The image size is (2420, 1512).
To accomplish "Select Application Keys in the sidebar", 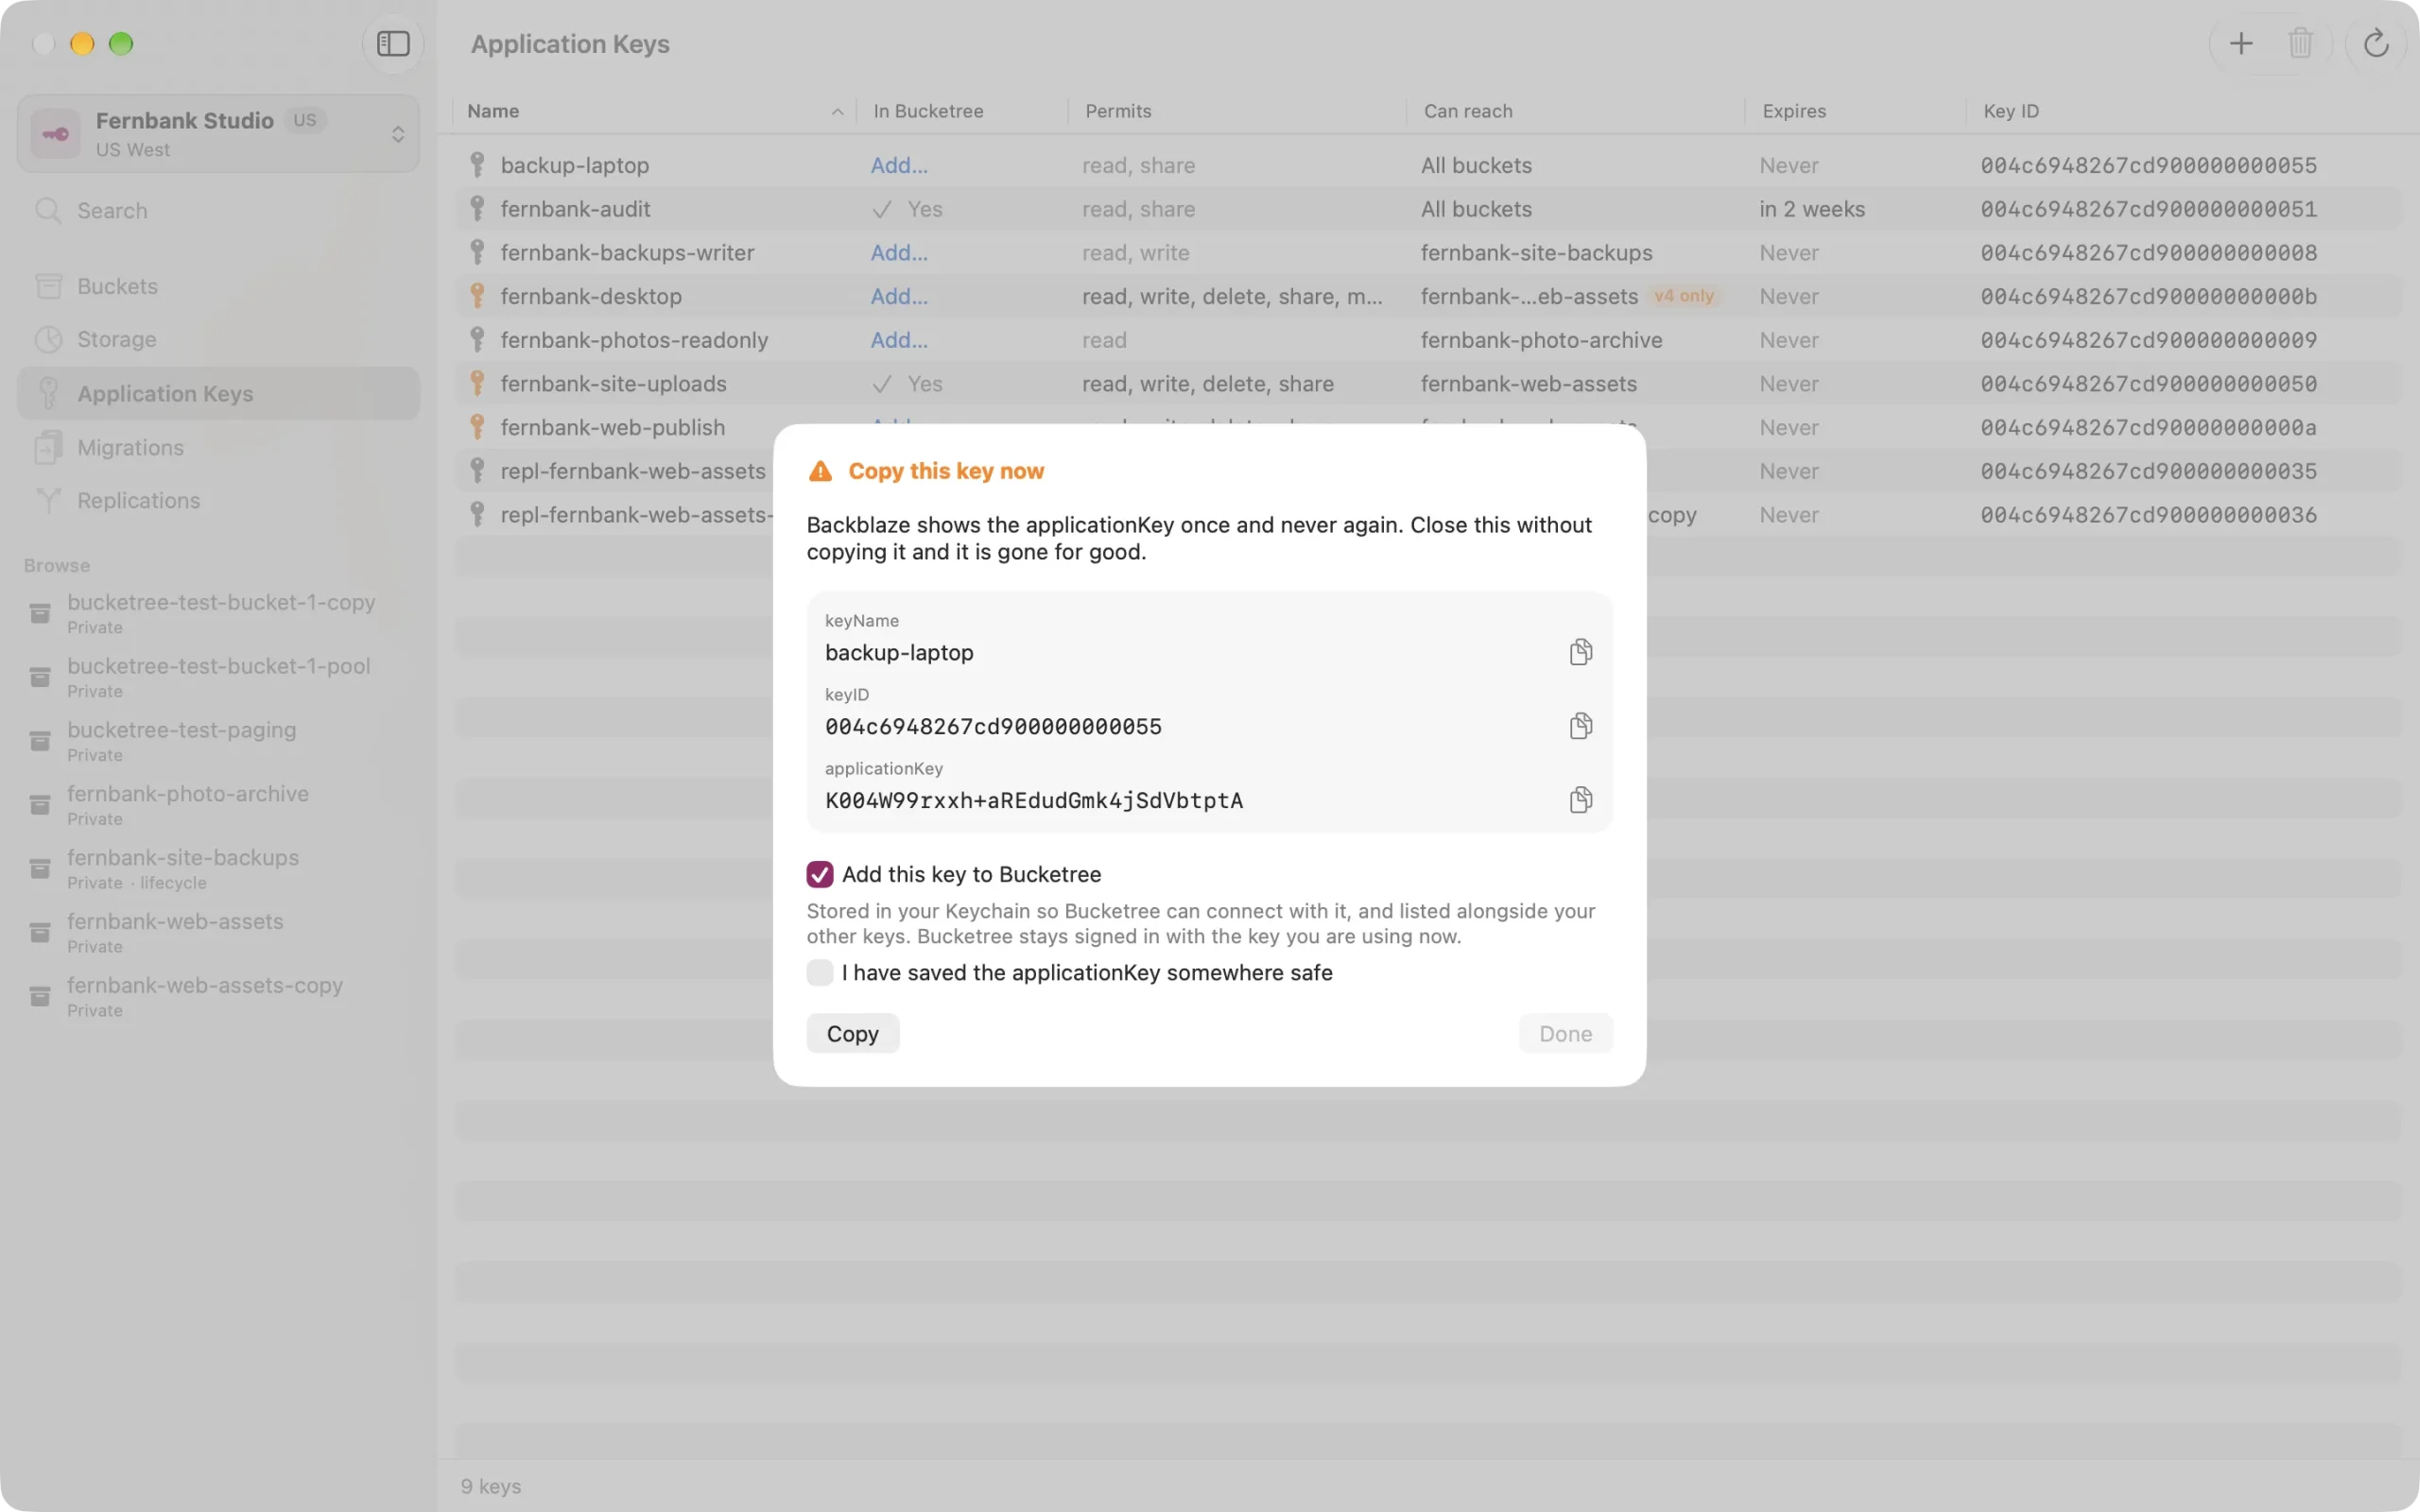I will coord(218,394).
